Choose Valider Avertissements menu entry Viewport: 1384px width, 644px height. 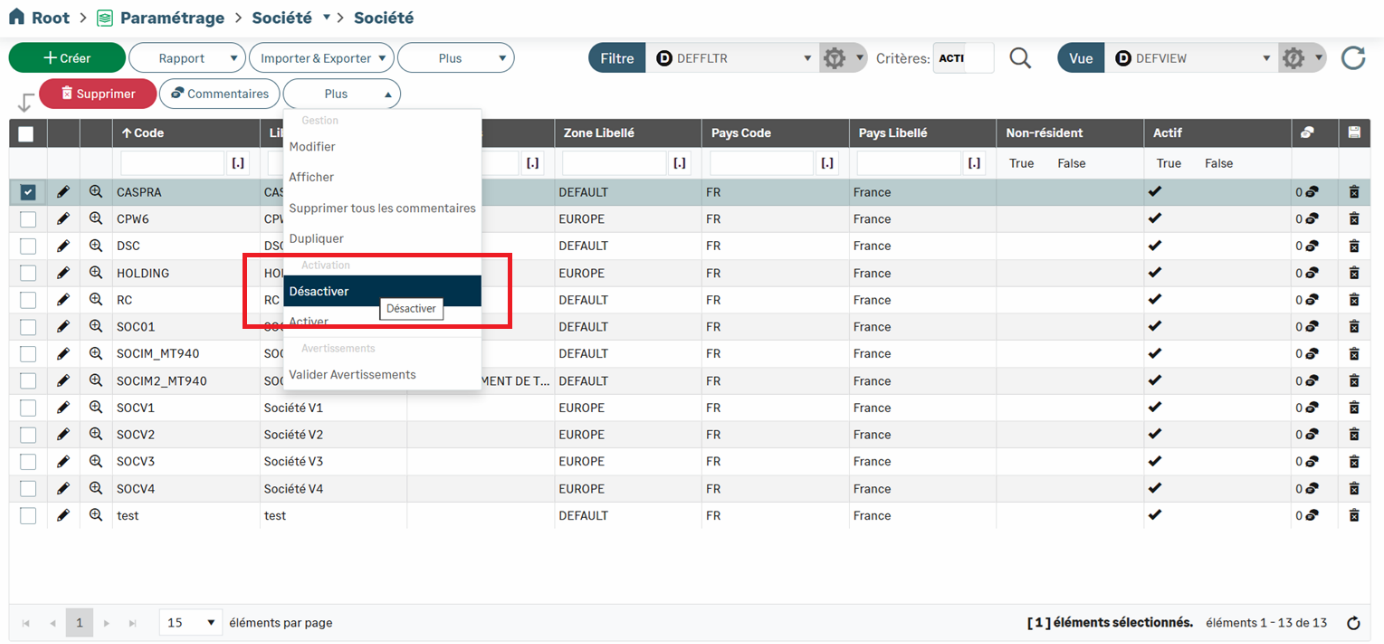pos(352,375)
